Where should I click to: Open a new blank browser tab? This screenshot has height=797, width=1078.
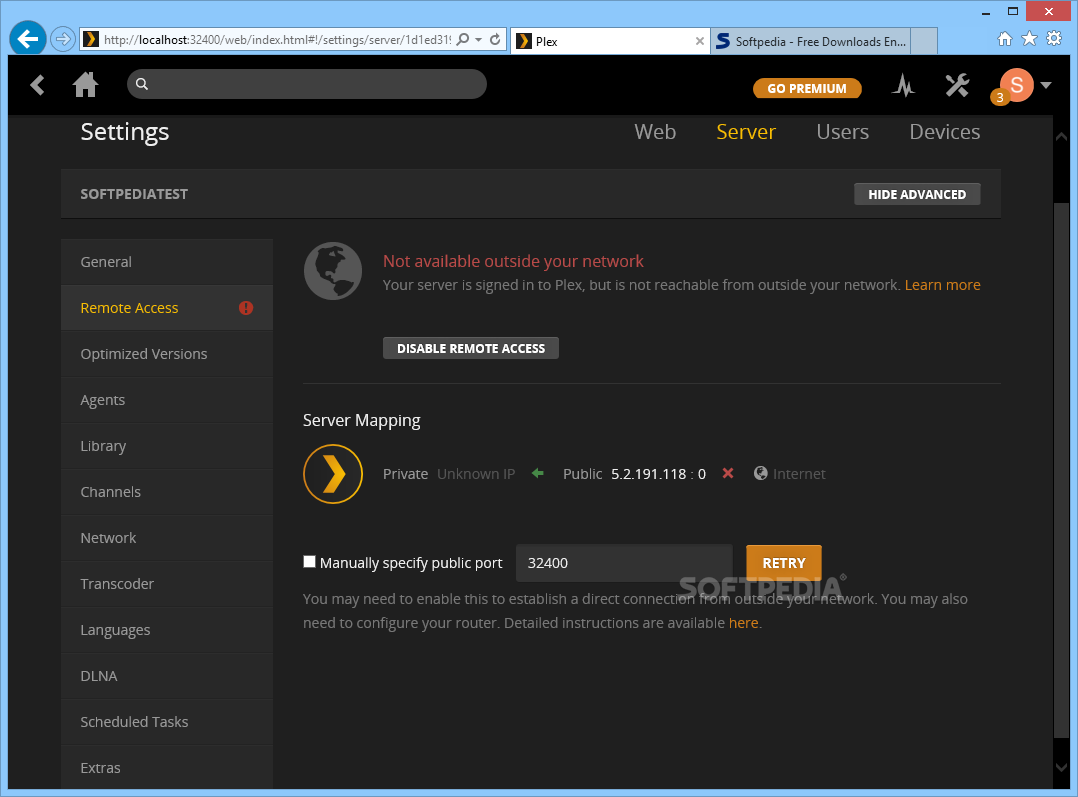(x=924, y=41)
